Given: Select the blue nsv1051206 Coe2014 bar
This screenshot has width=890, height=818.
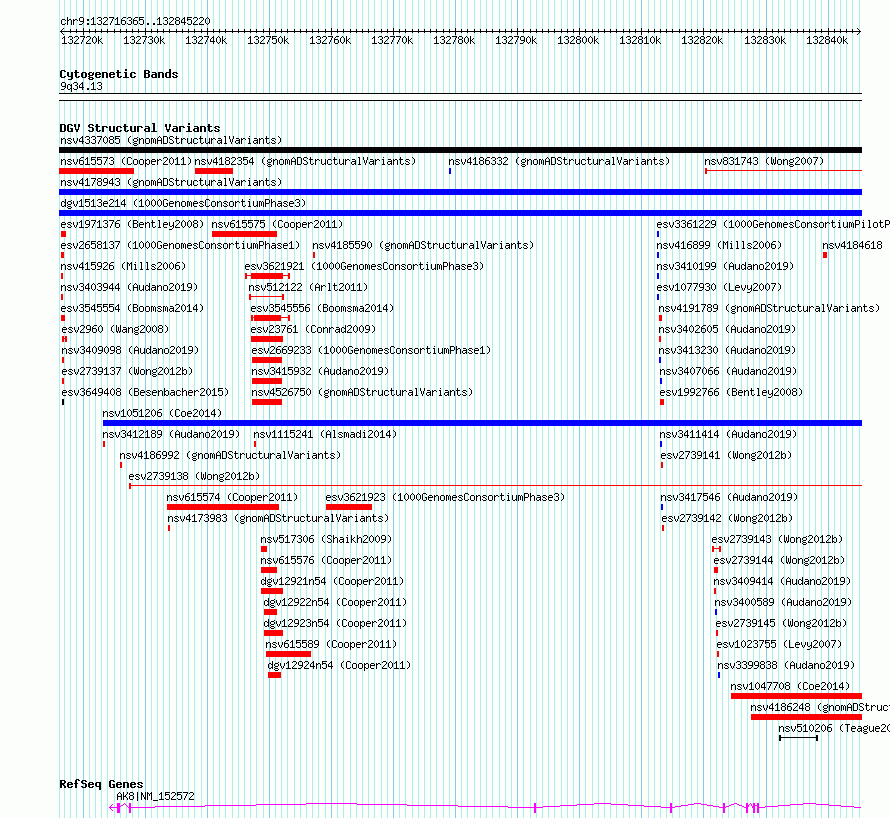Looking at the screenshot, I should click(482, 423).
